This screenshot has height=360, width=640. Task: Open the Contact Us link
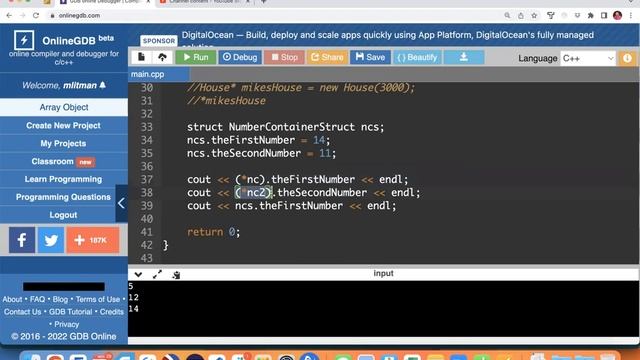click(22, 312)
